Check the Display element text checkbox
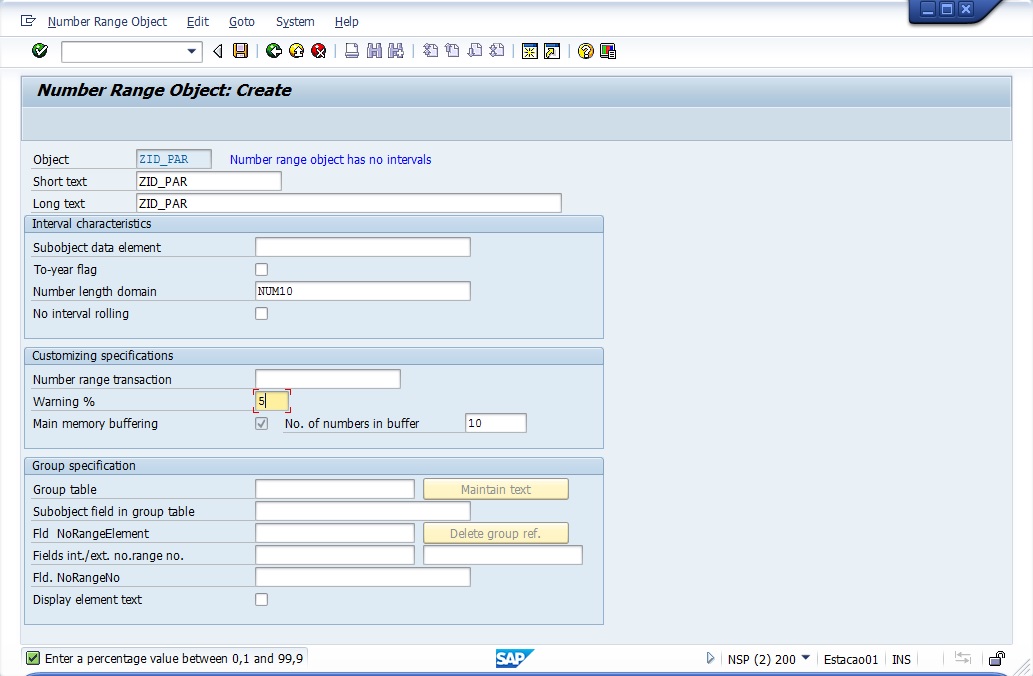The width and height of the screenshot is (1033, 676). click(262, 600)
